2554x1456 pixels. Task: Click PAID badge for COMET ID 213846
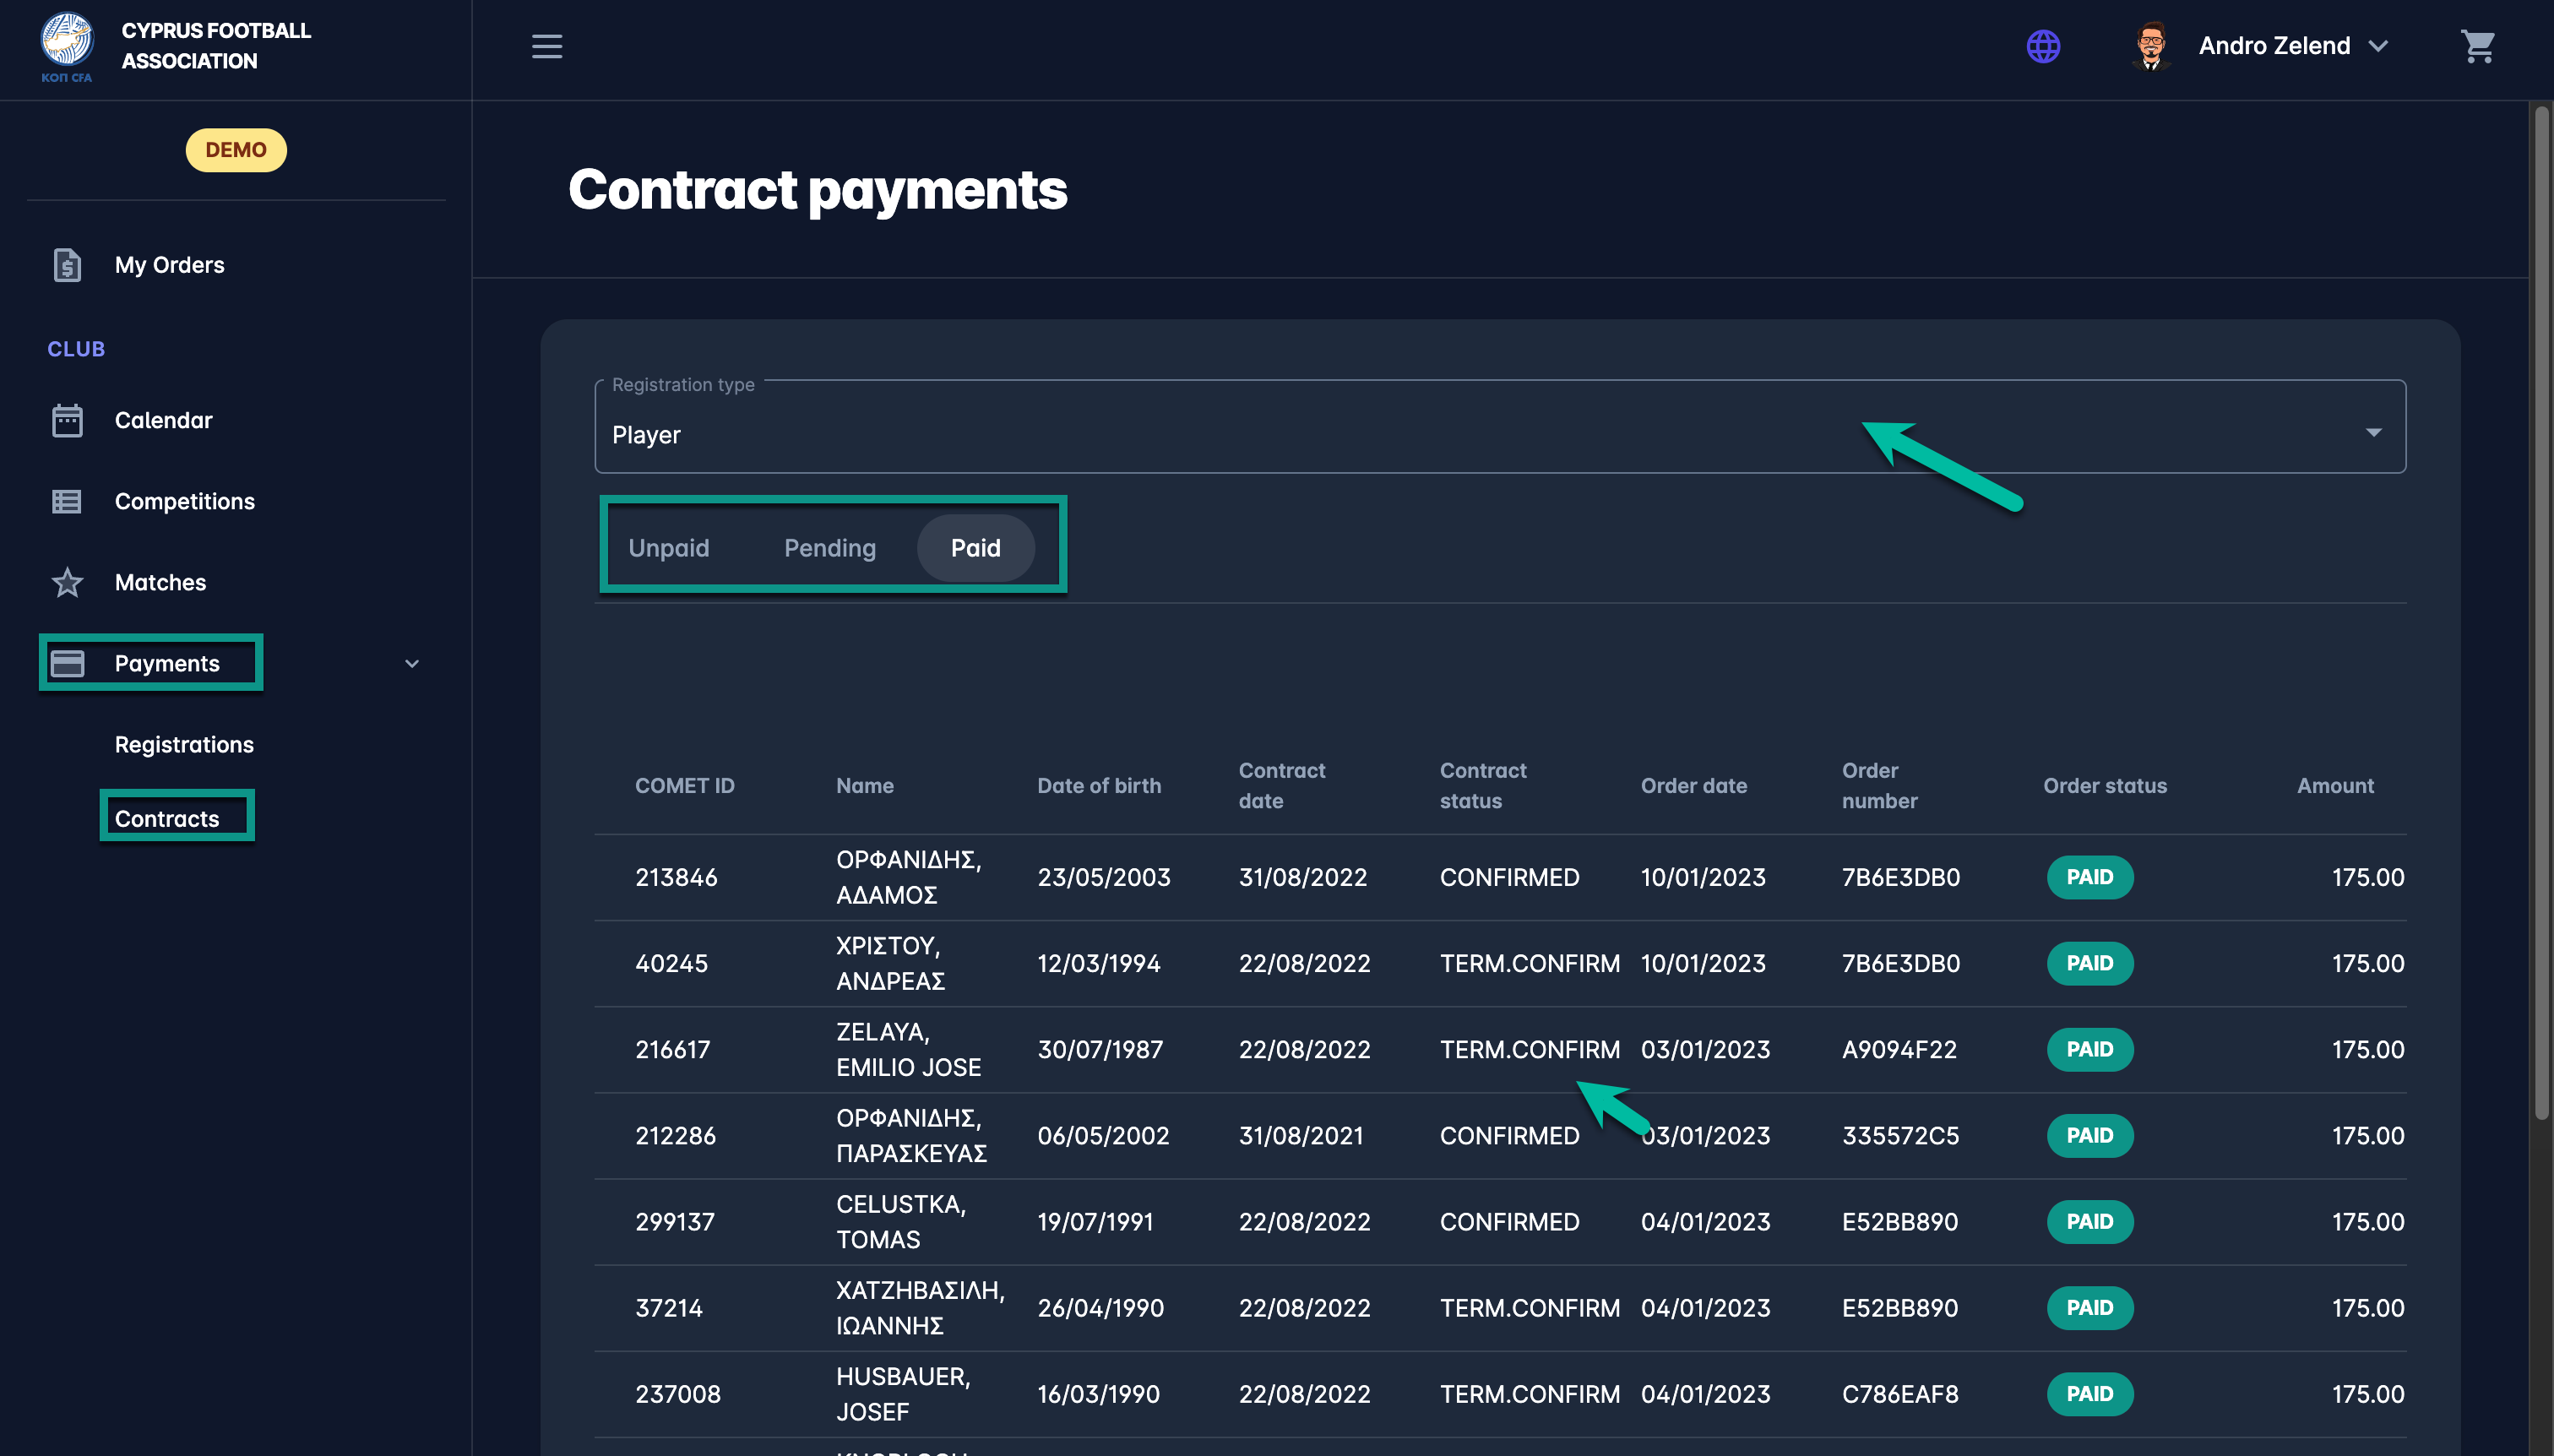pyautogui.click(x=2089, y=877)
